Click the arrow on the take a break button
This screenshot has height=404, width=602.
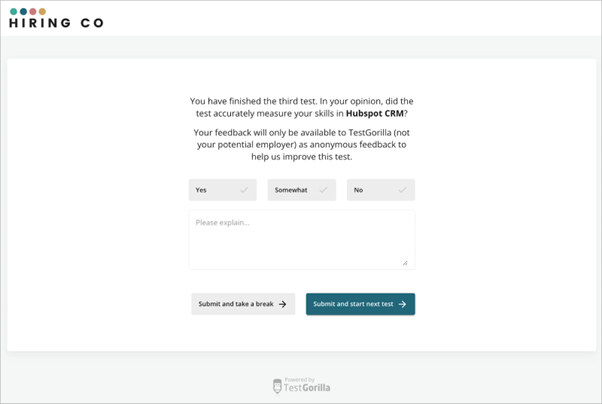(x=283, y=304)
